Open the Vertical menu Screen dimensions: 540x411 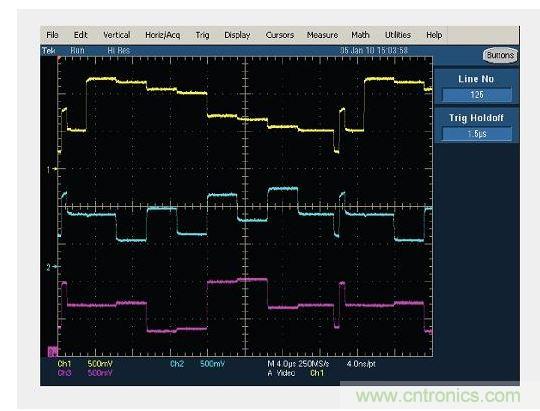coord(117,35)
